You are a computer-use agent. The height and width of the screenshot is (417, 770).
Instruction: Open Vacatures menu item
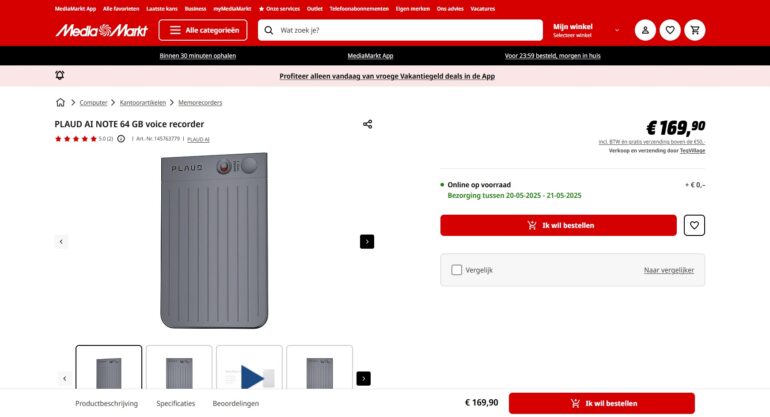(483, 9)
